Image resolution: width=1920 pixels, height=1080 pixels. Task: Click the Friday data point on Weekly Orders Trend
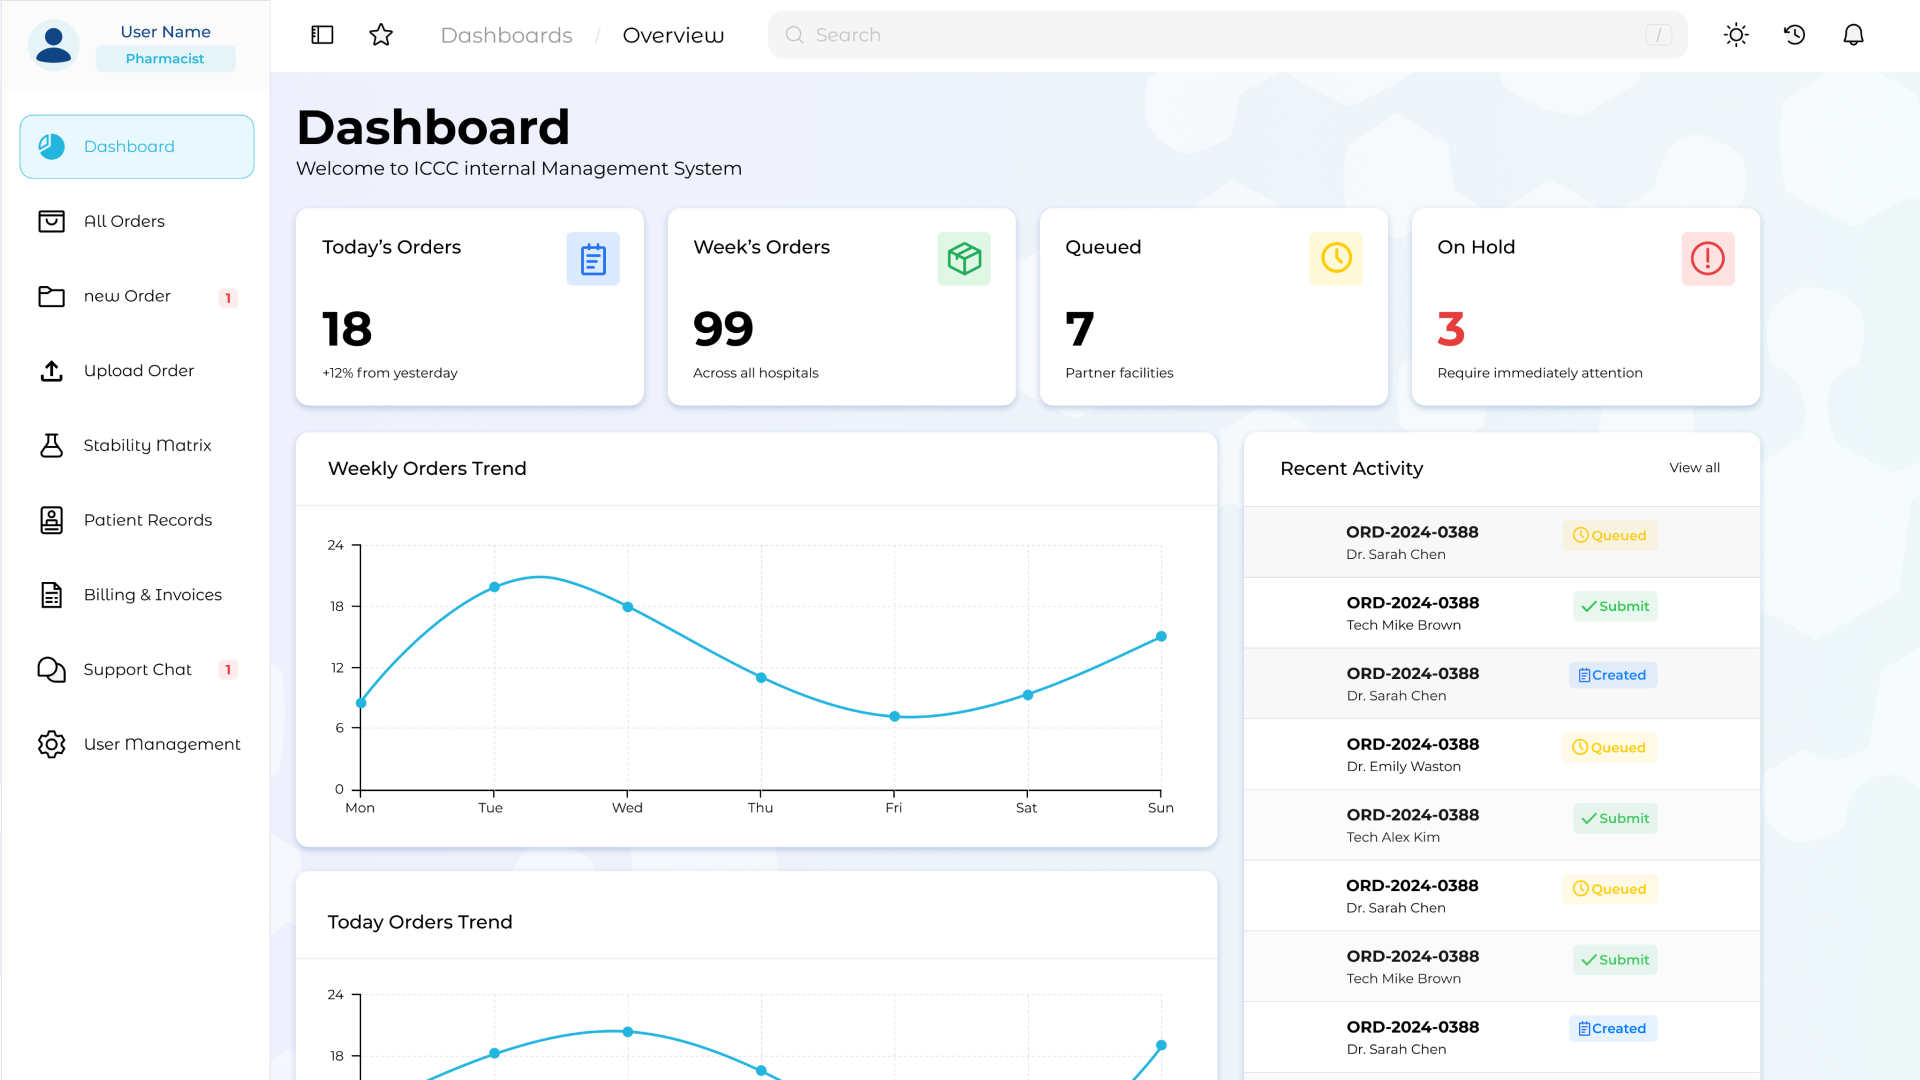(x=893, y=716)
